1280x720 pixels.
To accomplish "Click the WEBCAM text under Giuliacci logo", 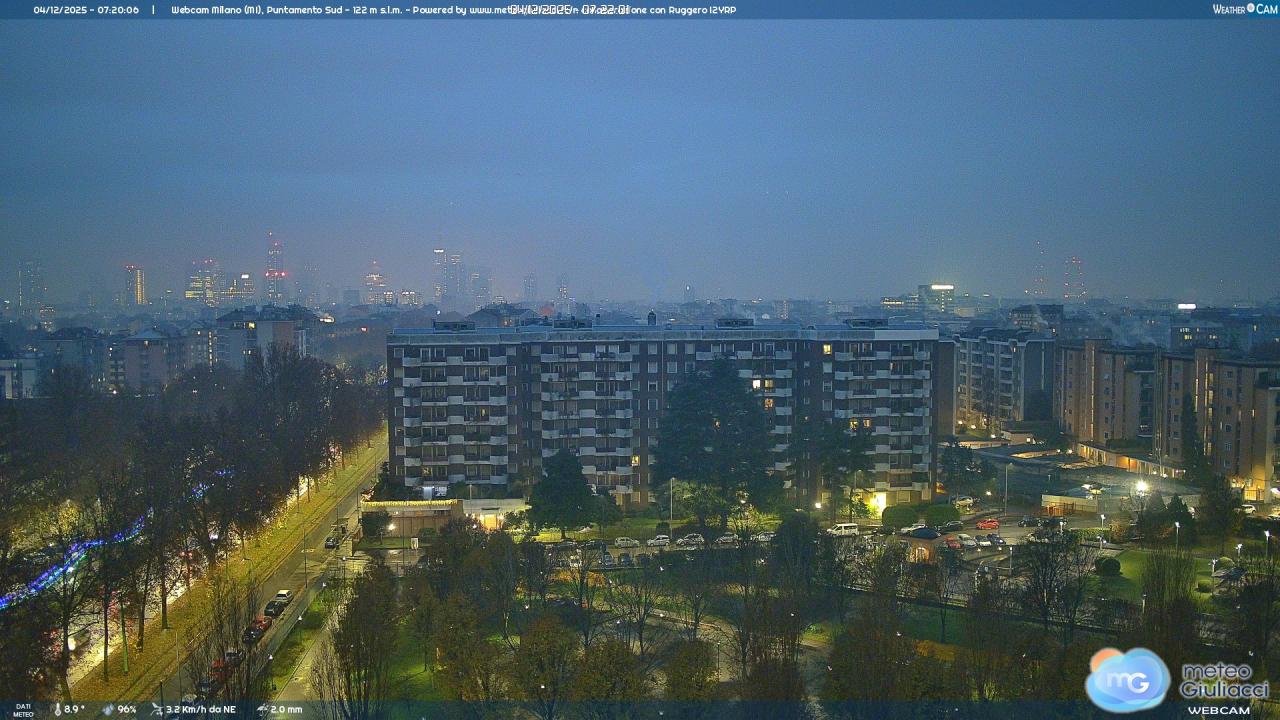I will tap(1218, 709).
